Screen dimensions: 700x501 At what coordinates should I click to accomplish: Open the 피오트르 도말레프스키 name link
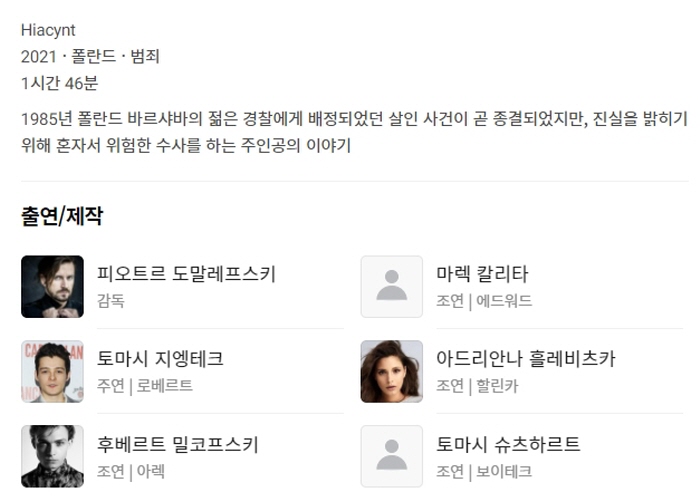186,274
